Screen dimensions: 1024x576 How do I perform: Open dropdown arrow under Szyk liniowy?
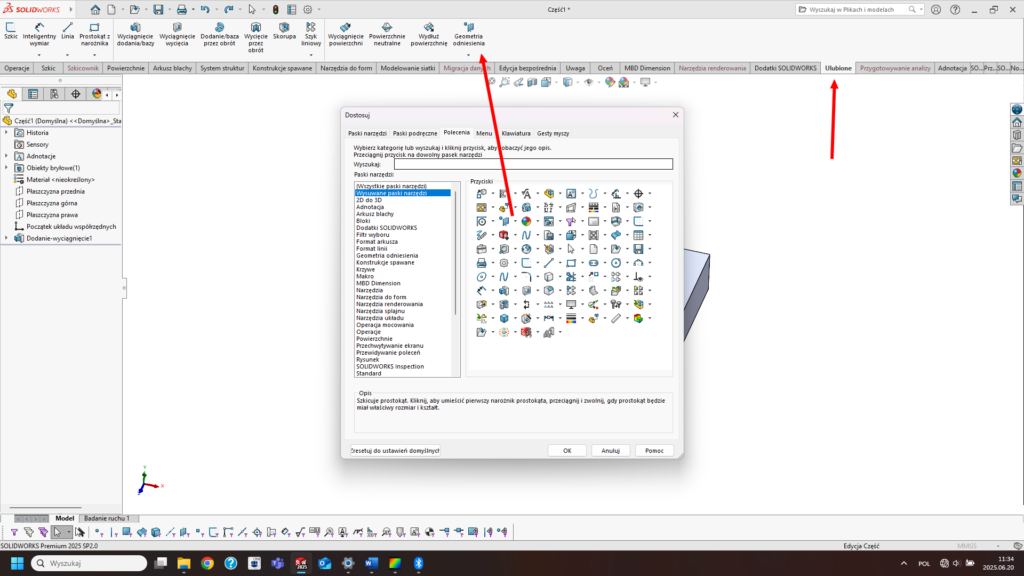click(311, 56)
